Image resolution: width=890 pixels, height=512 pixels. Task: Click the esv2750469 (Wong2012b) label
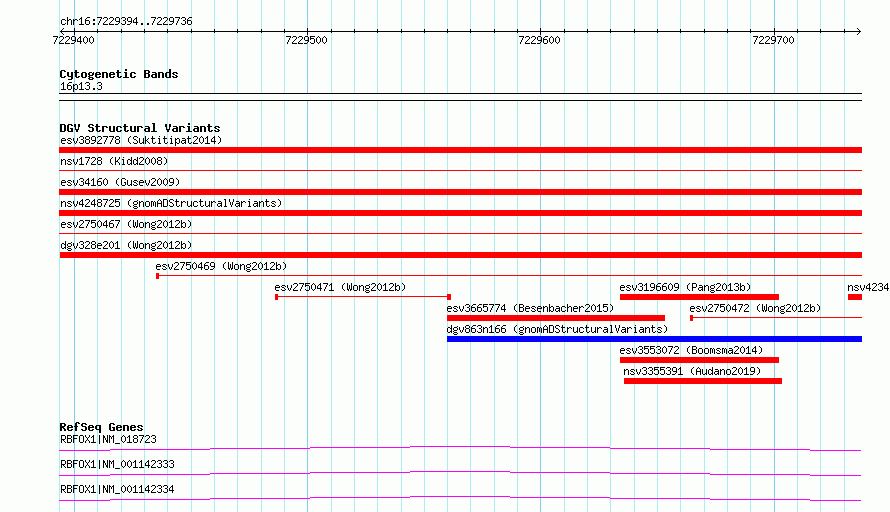[221, 266]
